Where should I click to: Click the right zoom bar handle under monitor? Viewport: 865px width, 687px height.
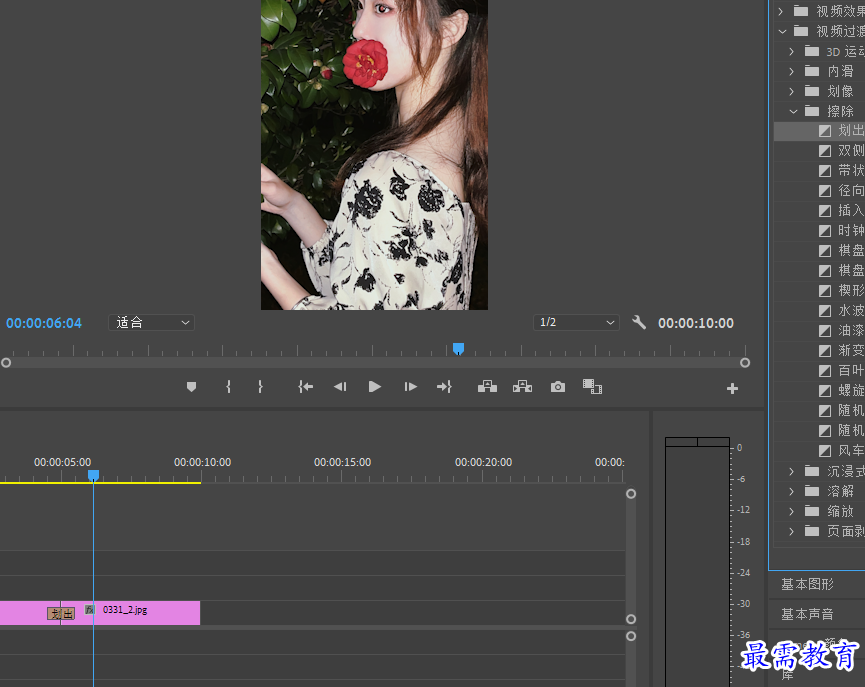(x=745, y=363)
